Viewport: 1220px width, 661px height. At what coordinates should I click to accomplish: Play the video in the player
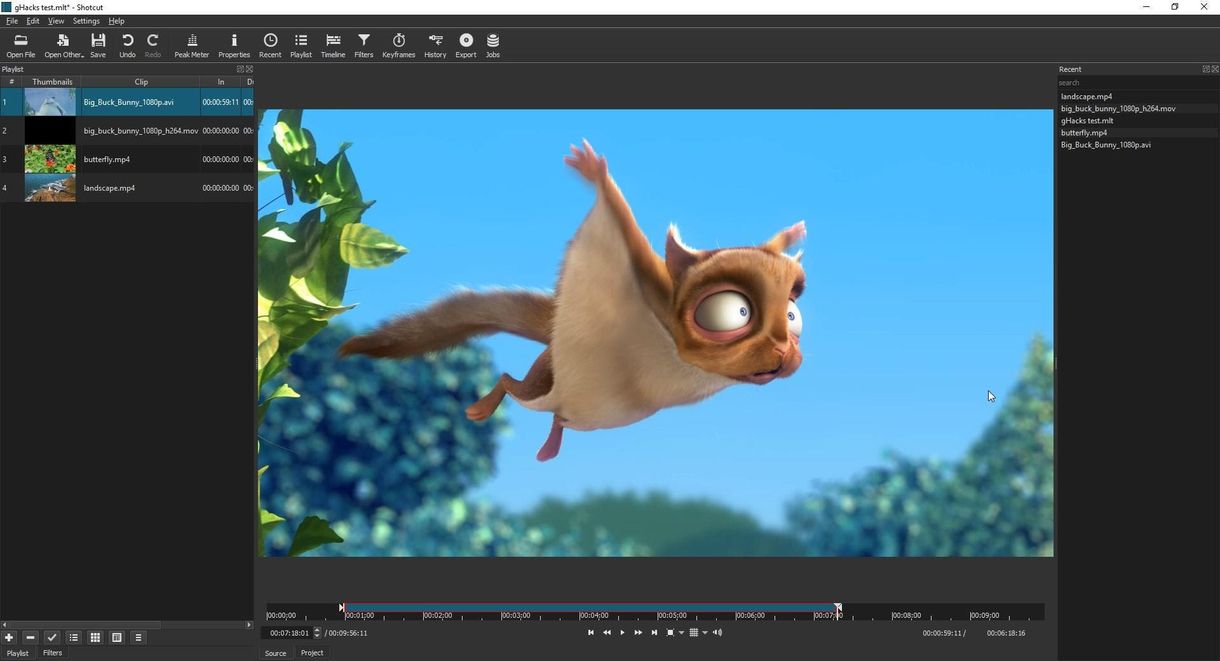pos(622,632)
